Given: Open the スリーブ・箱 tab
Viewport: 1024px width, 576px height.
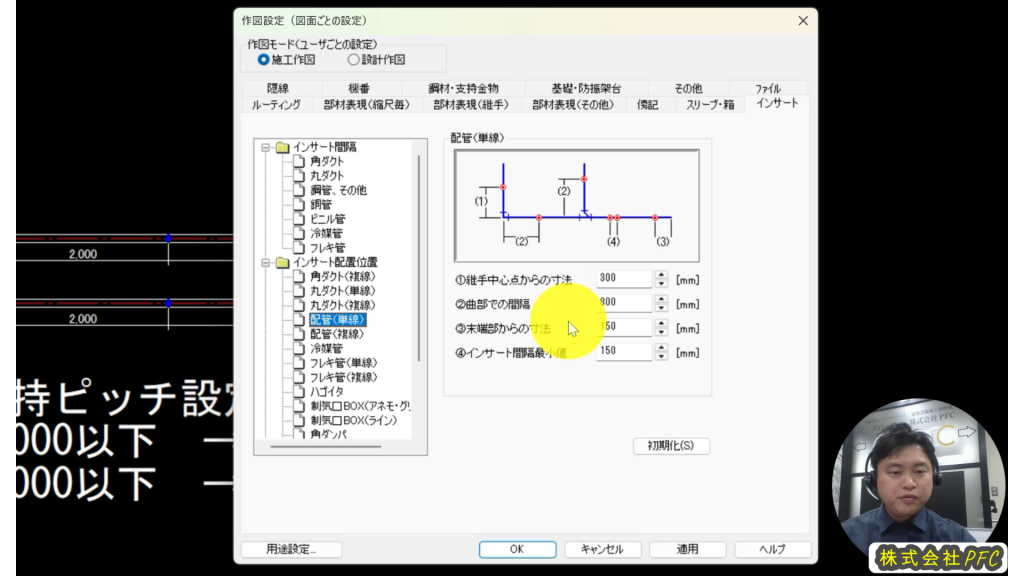Looking at the screenshot, I should tap(710, 104).
